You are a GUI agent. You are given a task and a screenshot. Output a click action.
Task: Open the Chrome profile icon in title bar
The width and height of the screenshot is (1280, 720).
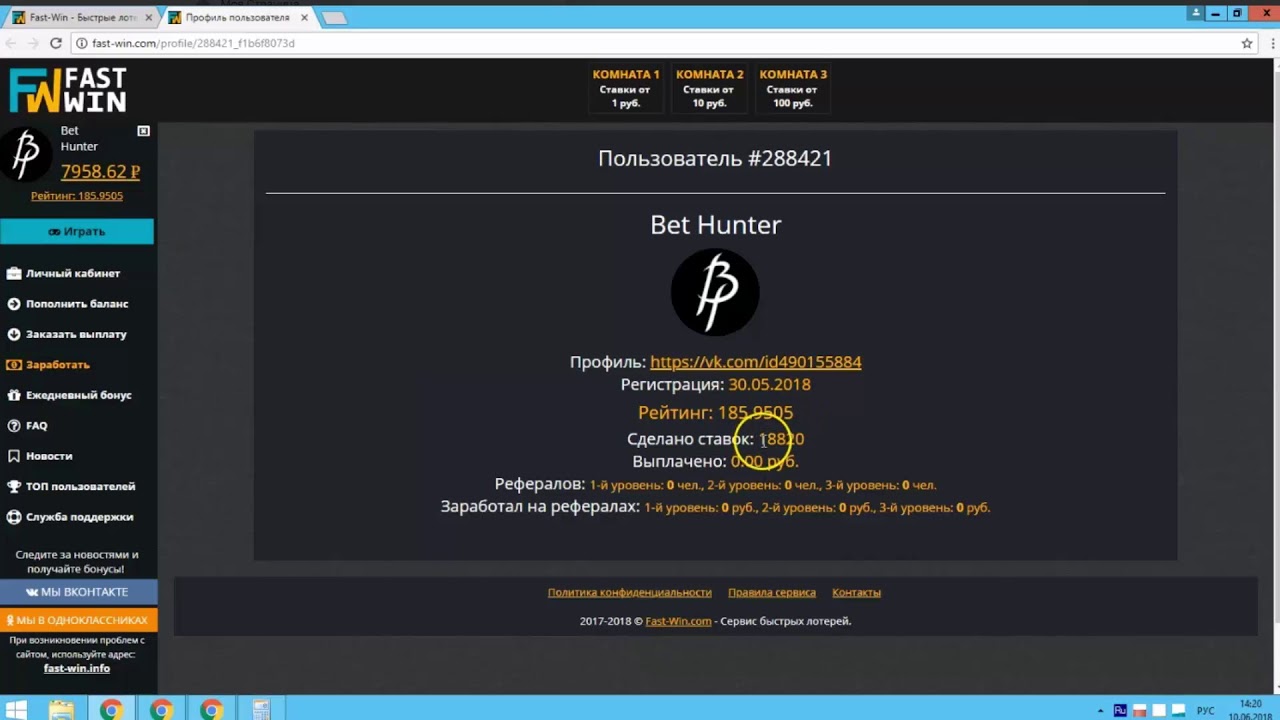tap(1196, 13)
